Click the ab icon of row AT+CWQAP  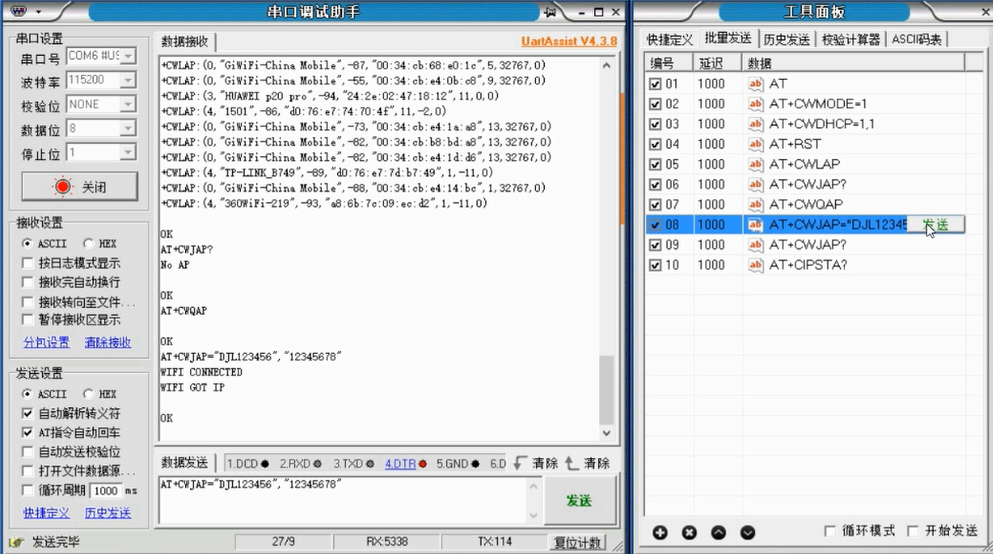pos(755,205)
